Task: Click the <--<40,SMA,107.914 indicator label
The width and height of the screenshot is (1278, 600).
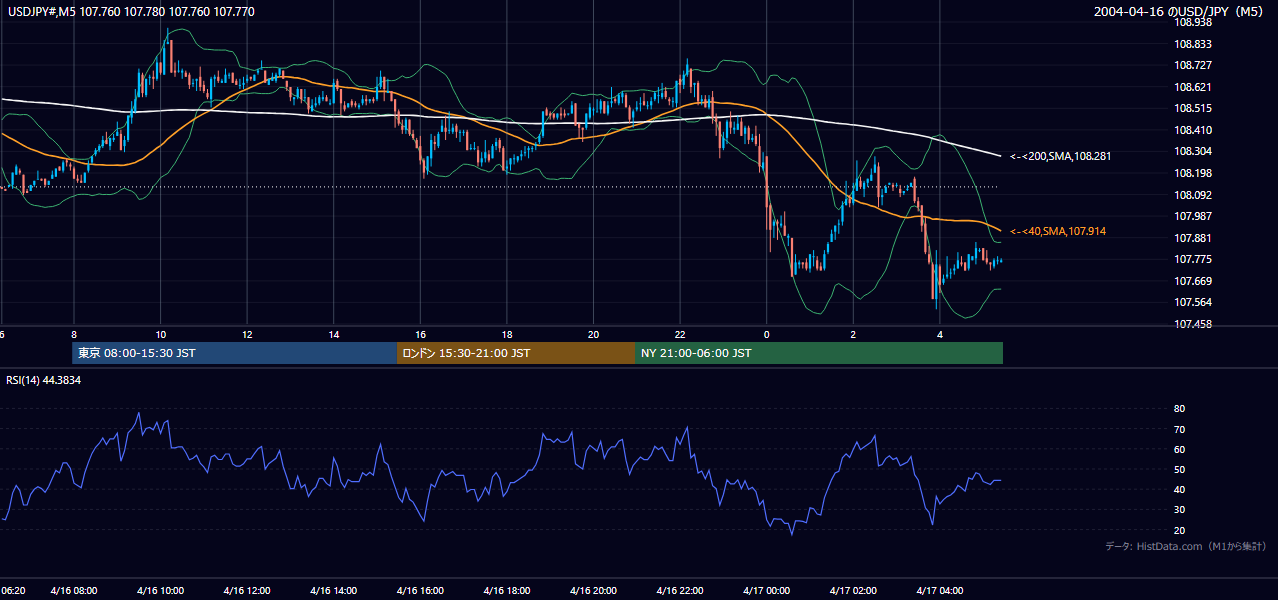Action: (1057, 231)
